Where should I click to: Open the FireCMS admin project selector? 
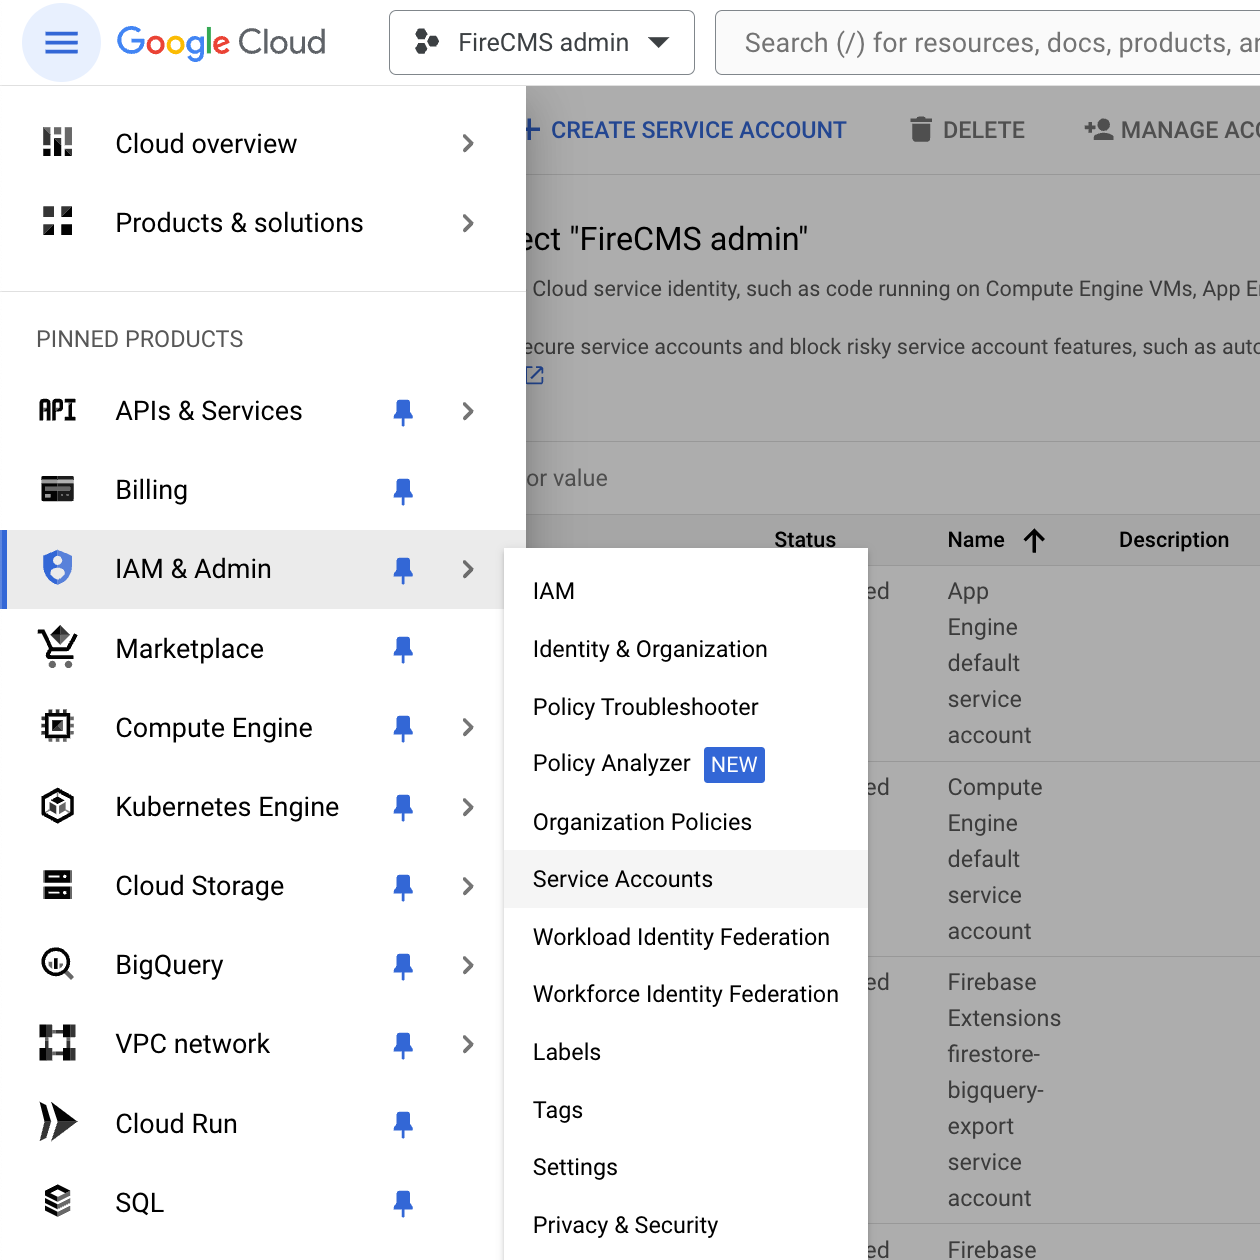click(541, 42)
